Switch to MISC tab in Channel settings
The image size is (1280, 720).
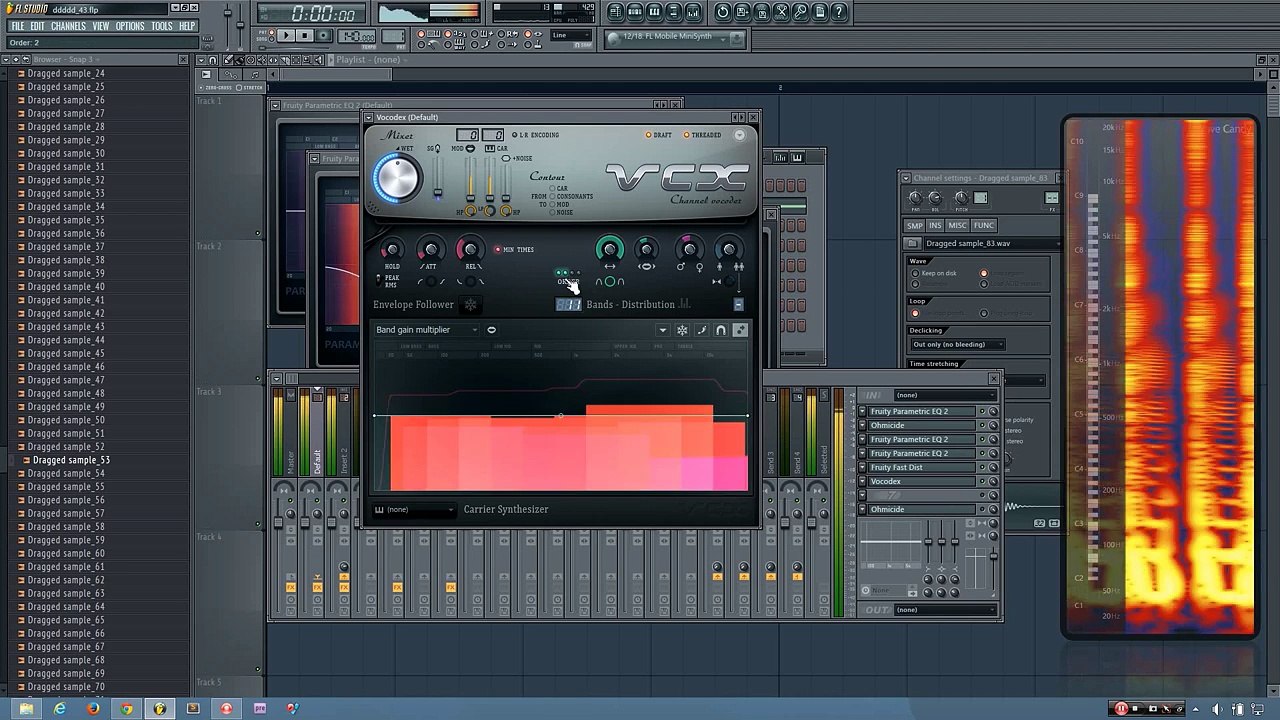[958, 226]
